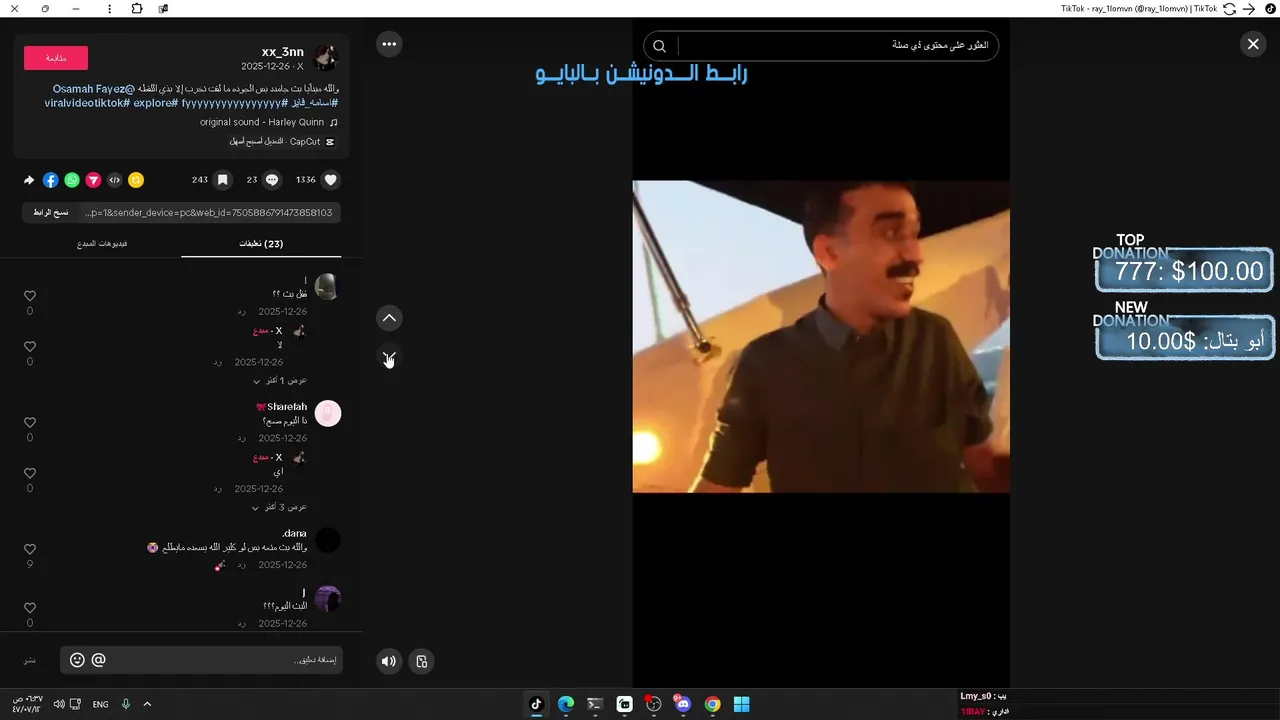Open the #explore hashtag
1280x720 pixels.
point(156,103)
